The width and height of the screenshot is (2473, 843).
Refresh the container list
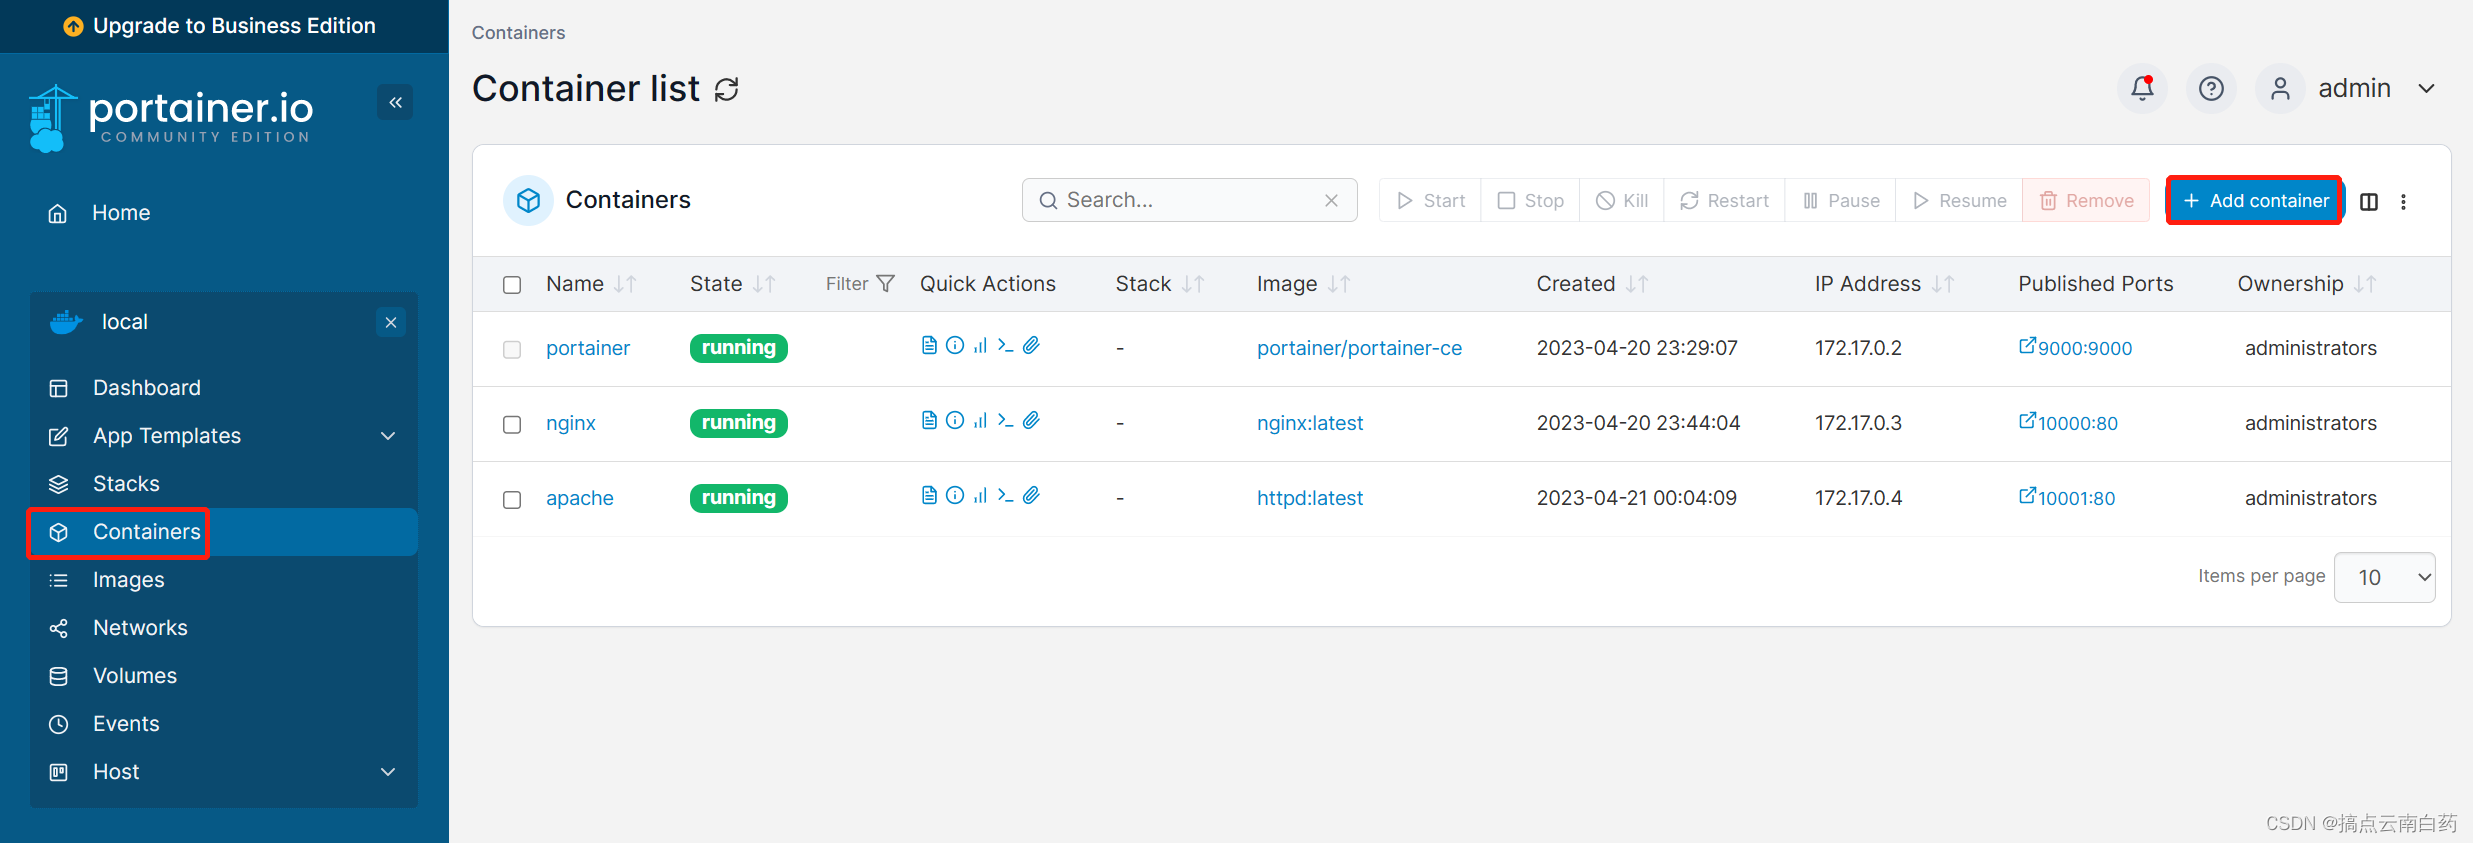[727, 90]
